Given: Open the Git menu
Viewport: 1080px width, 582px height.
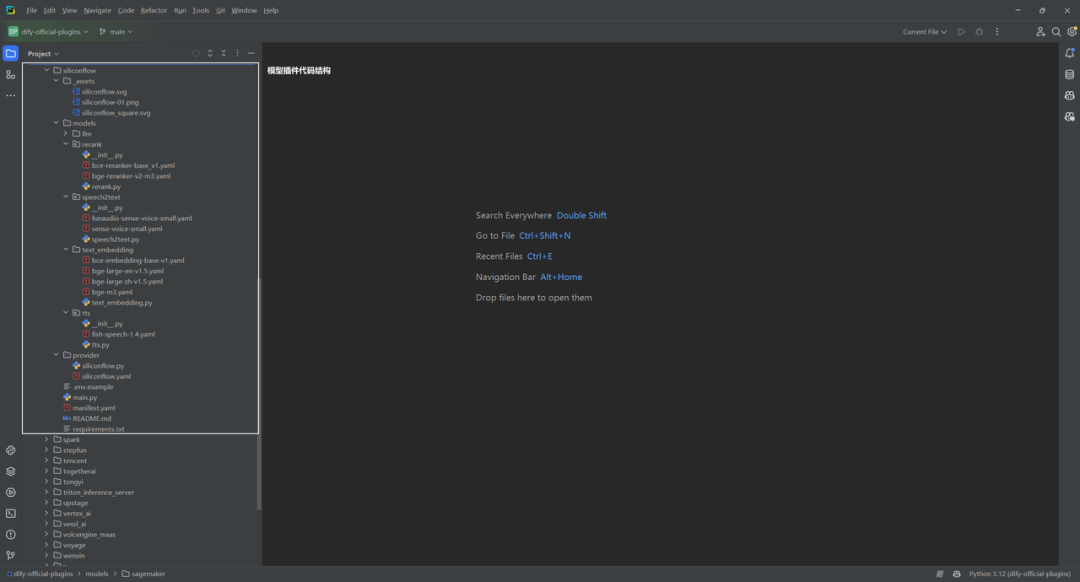Looking at the screenshot, I should tap(220, 10).
